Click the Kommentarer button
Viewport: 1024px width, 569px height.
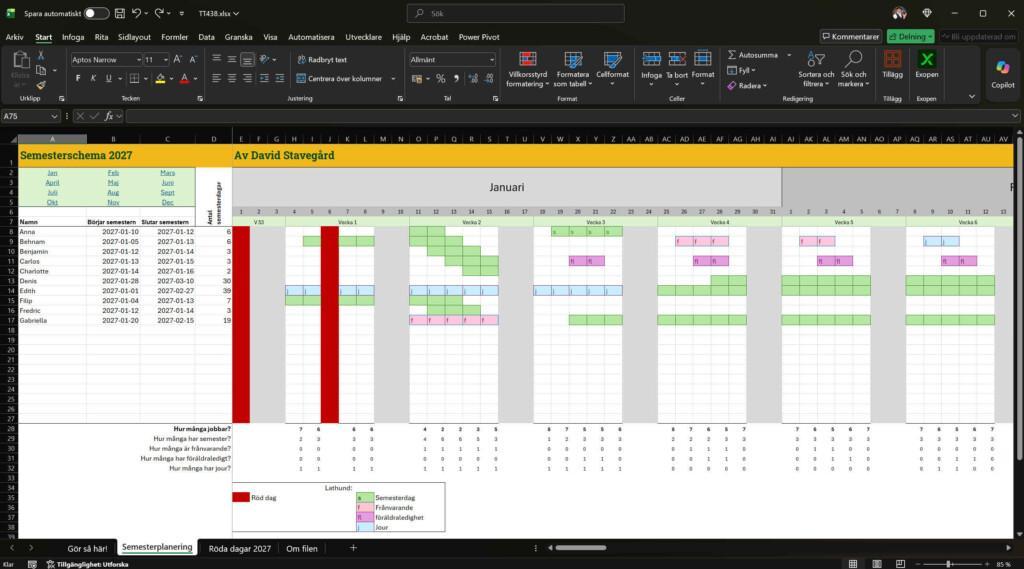[x=850, y=37]
